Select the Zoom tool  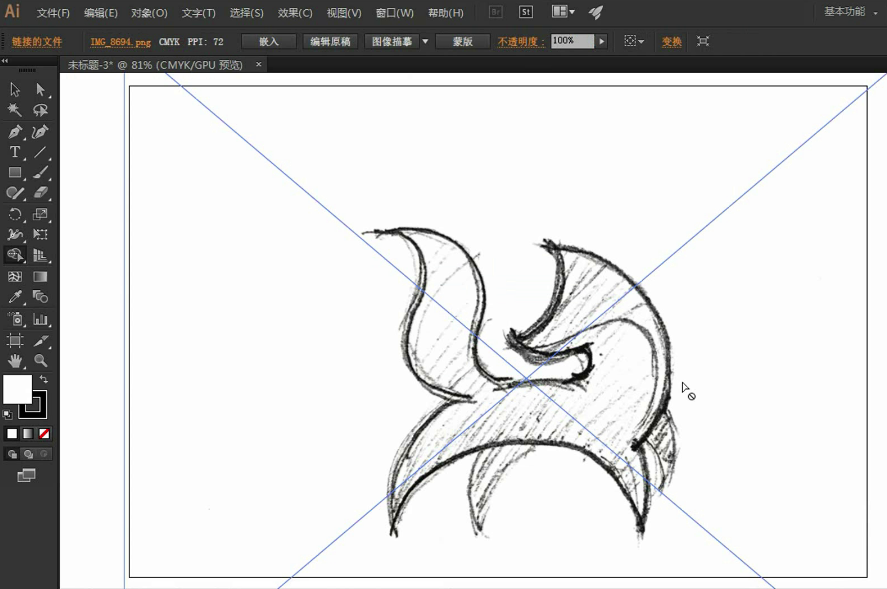point(40,360)
